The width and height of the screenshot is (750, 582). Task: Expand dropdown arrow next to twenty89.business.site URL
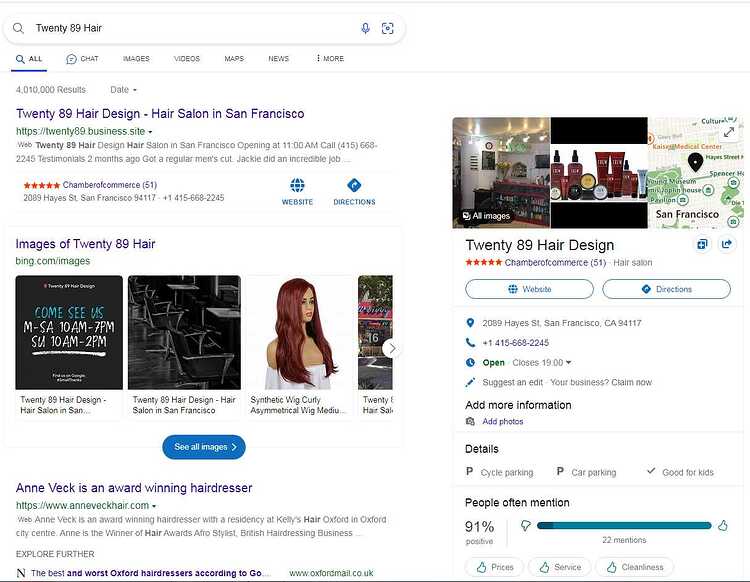(150, 132)
